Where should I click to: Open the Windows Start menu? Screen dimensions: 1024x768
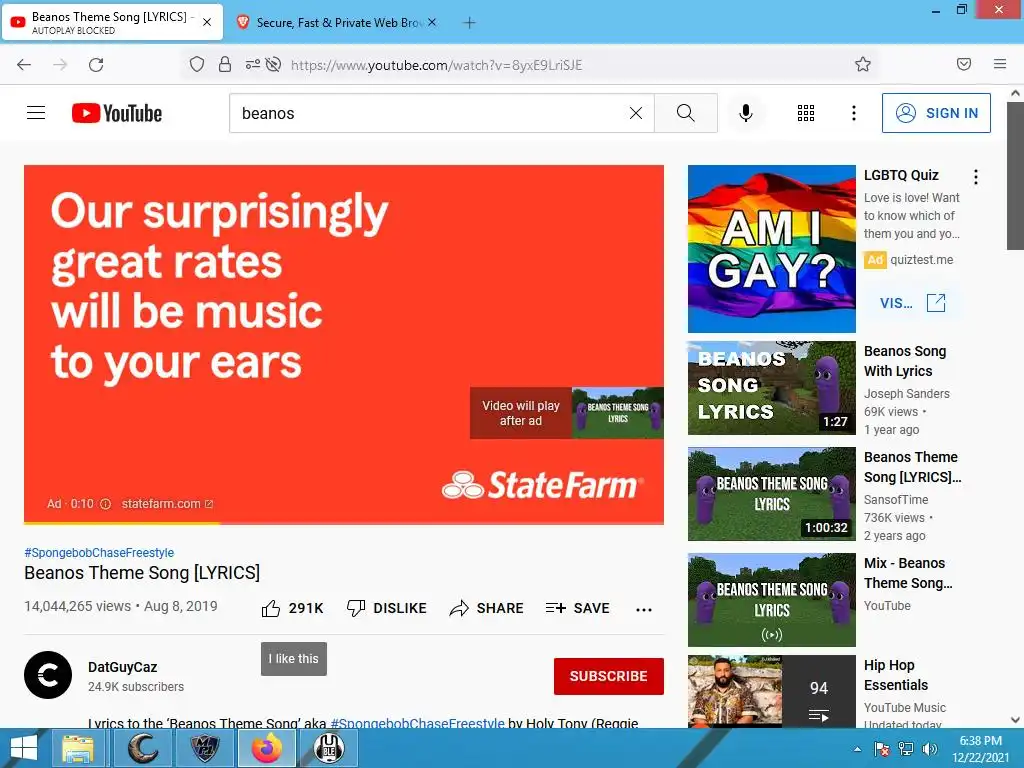pos(24,748)
